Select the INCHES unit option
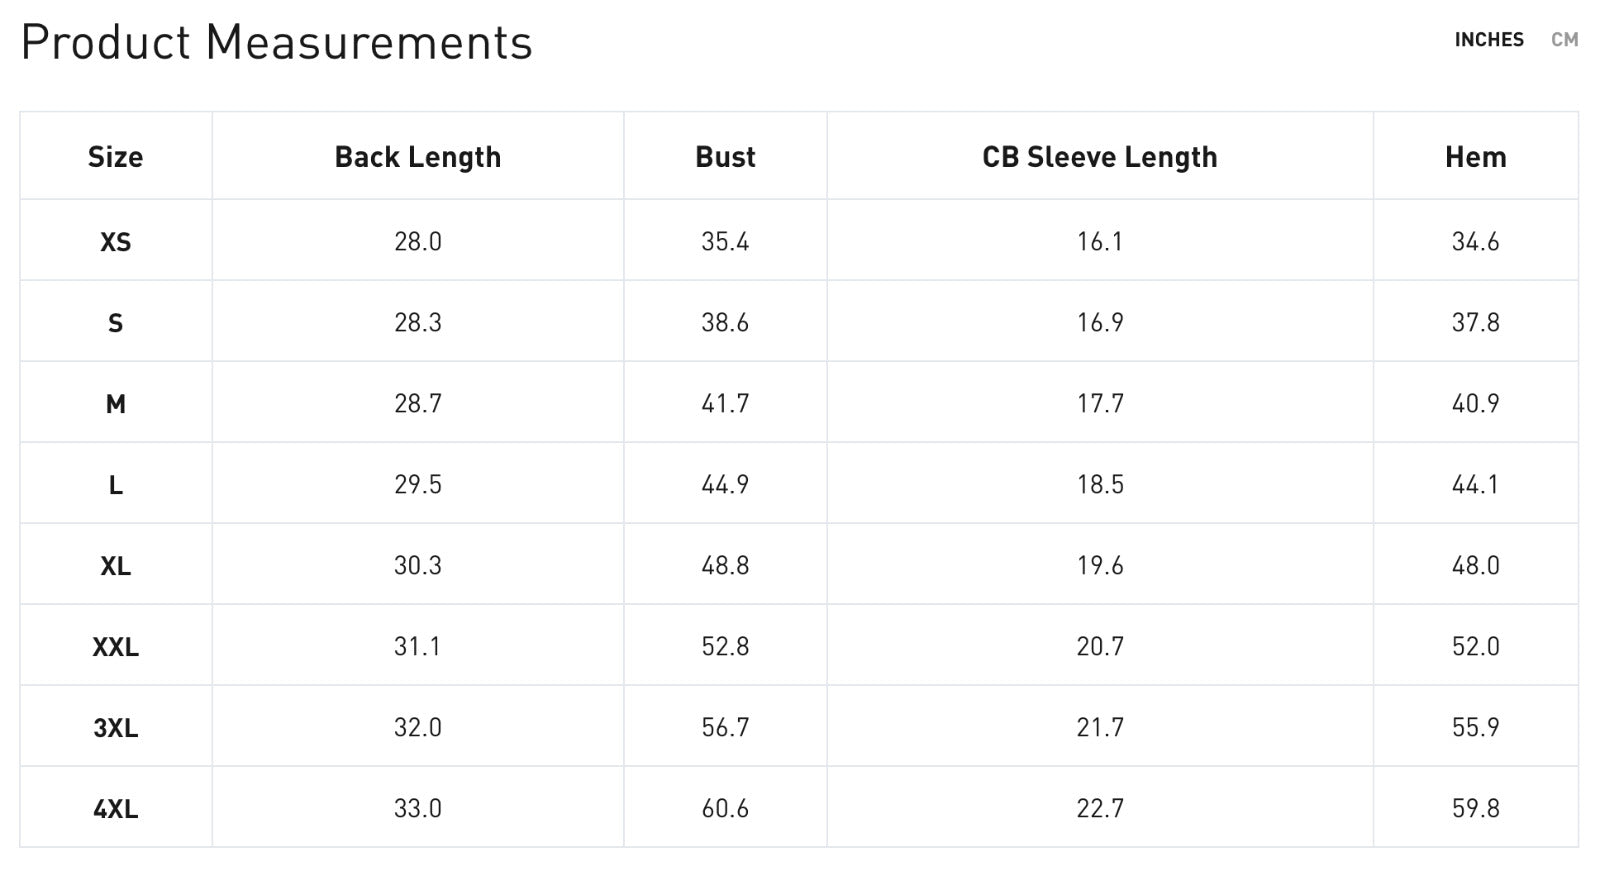This screenshot has height=871, width=1600. click(x=1489, y=40)
